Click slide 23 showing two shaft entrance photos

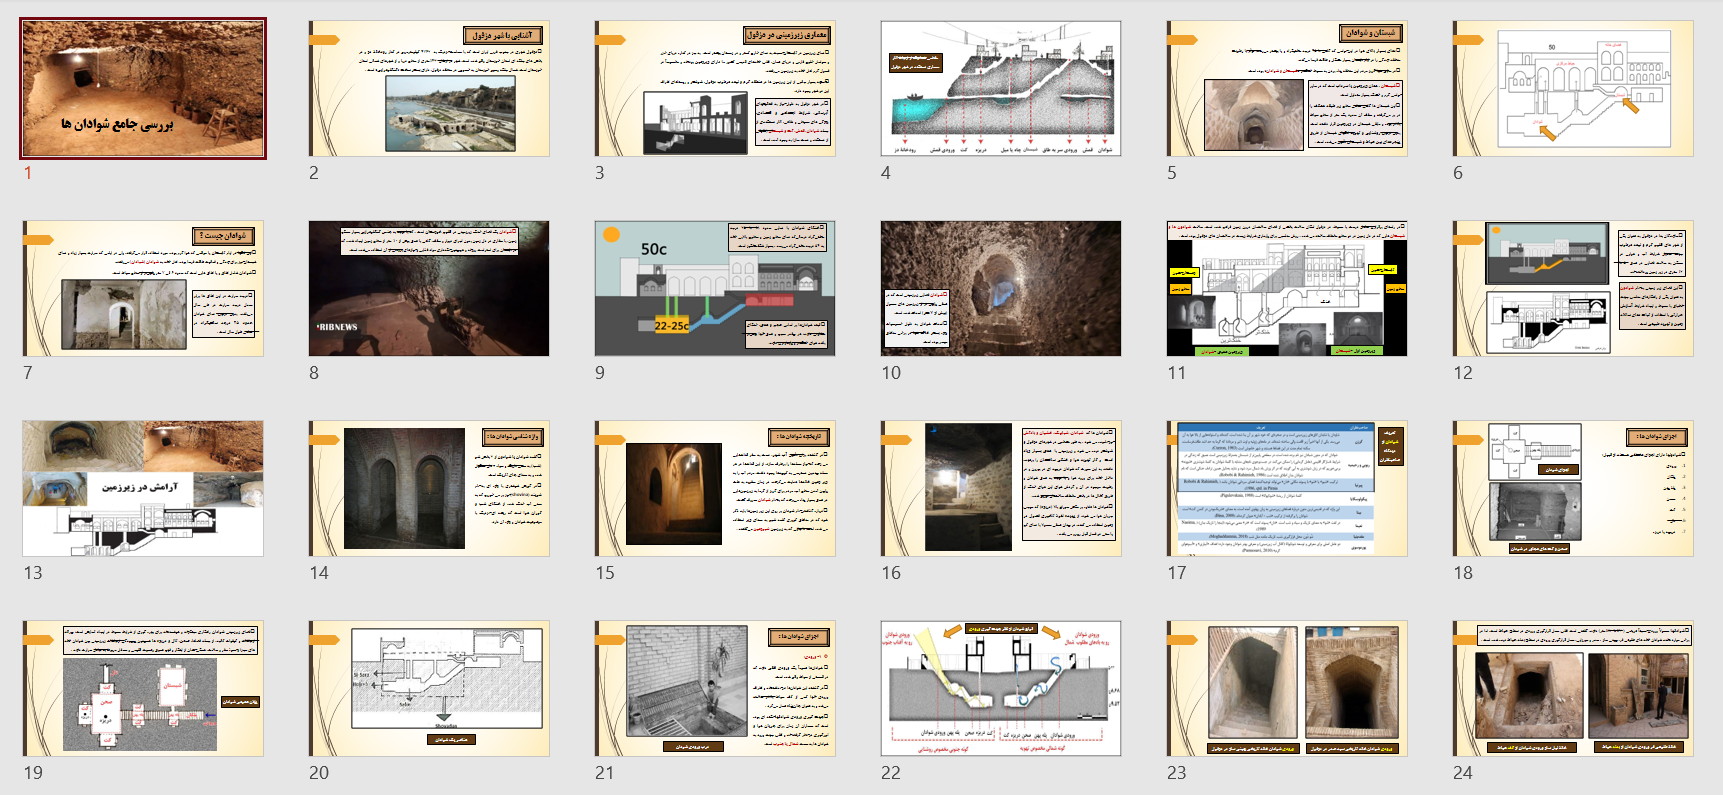[x=1286, y=688]
